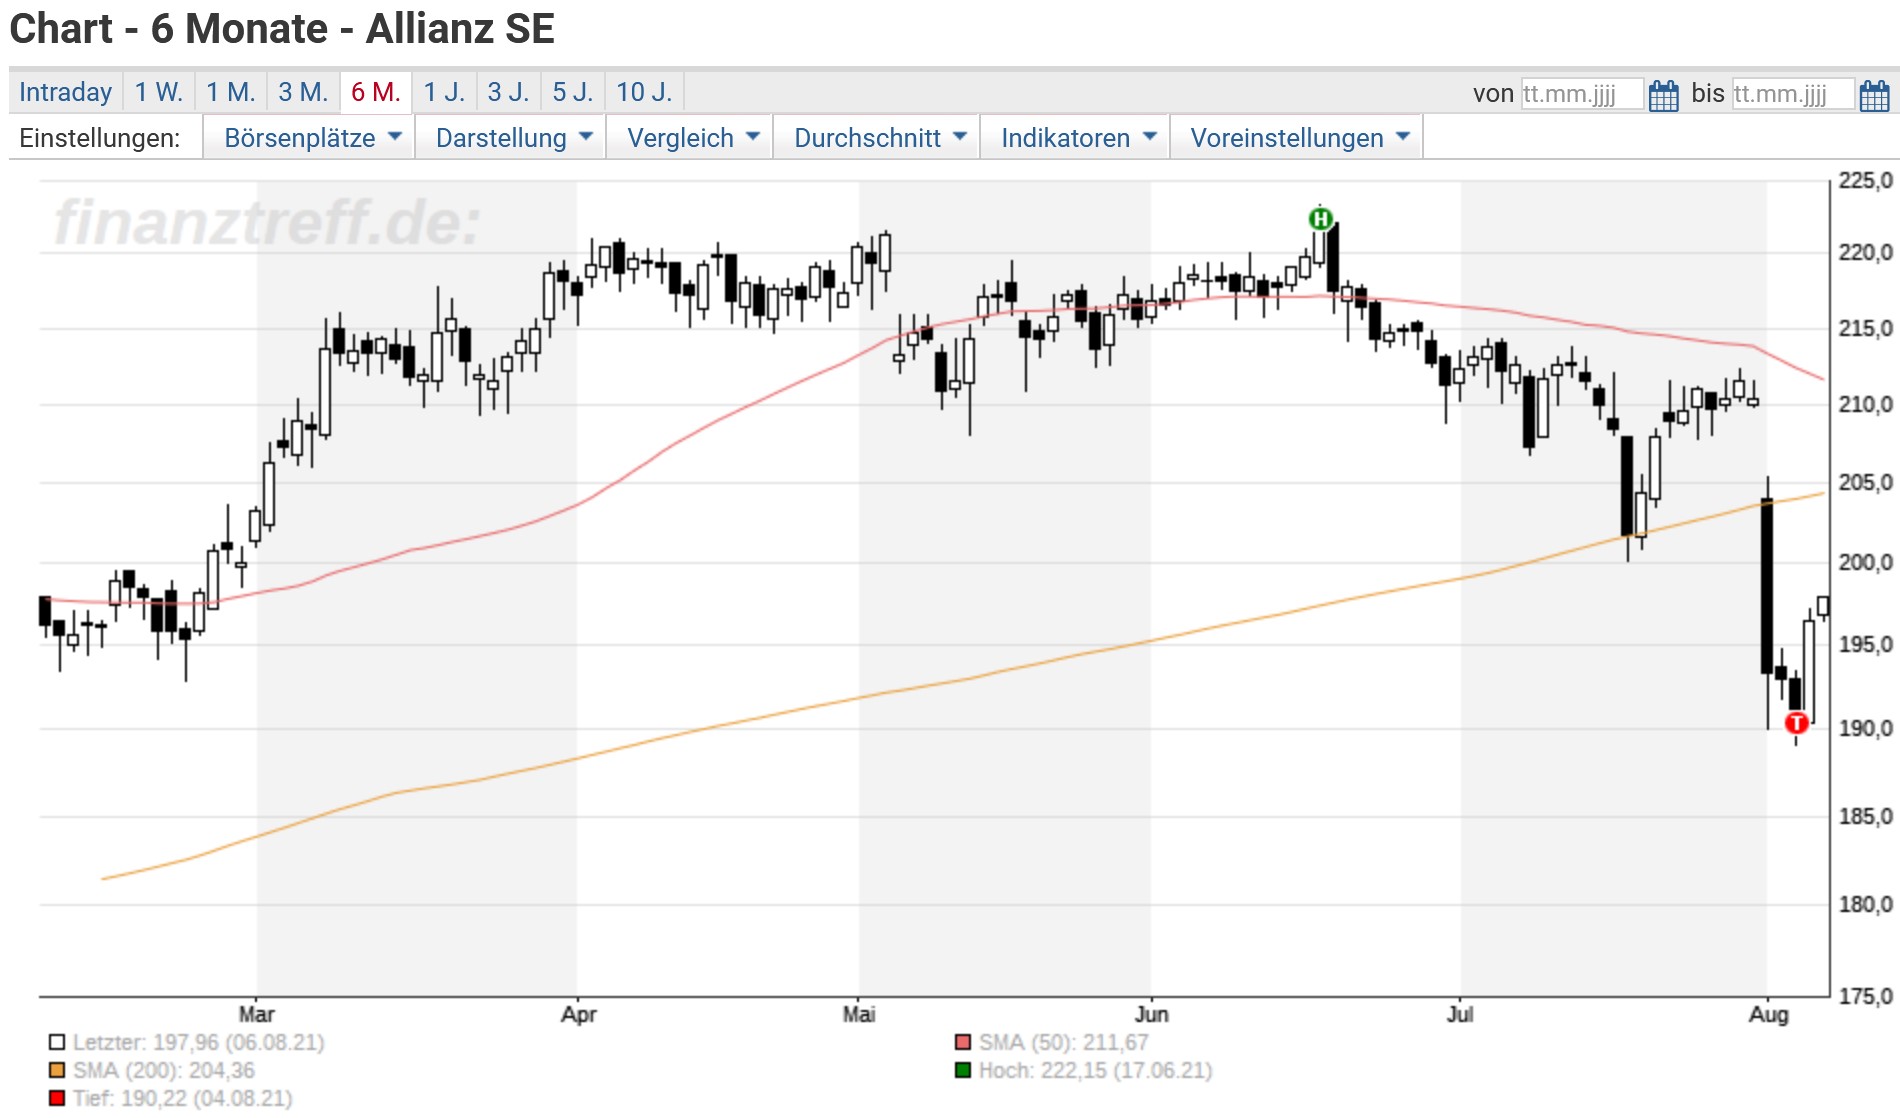This screenshot has width=1900, height=1118.
Task: Click the 'Aug' x-axis label
Action: [x=1768, y=1014]
